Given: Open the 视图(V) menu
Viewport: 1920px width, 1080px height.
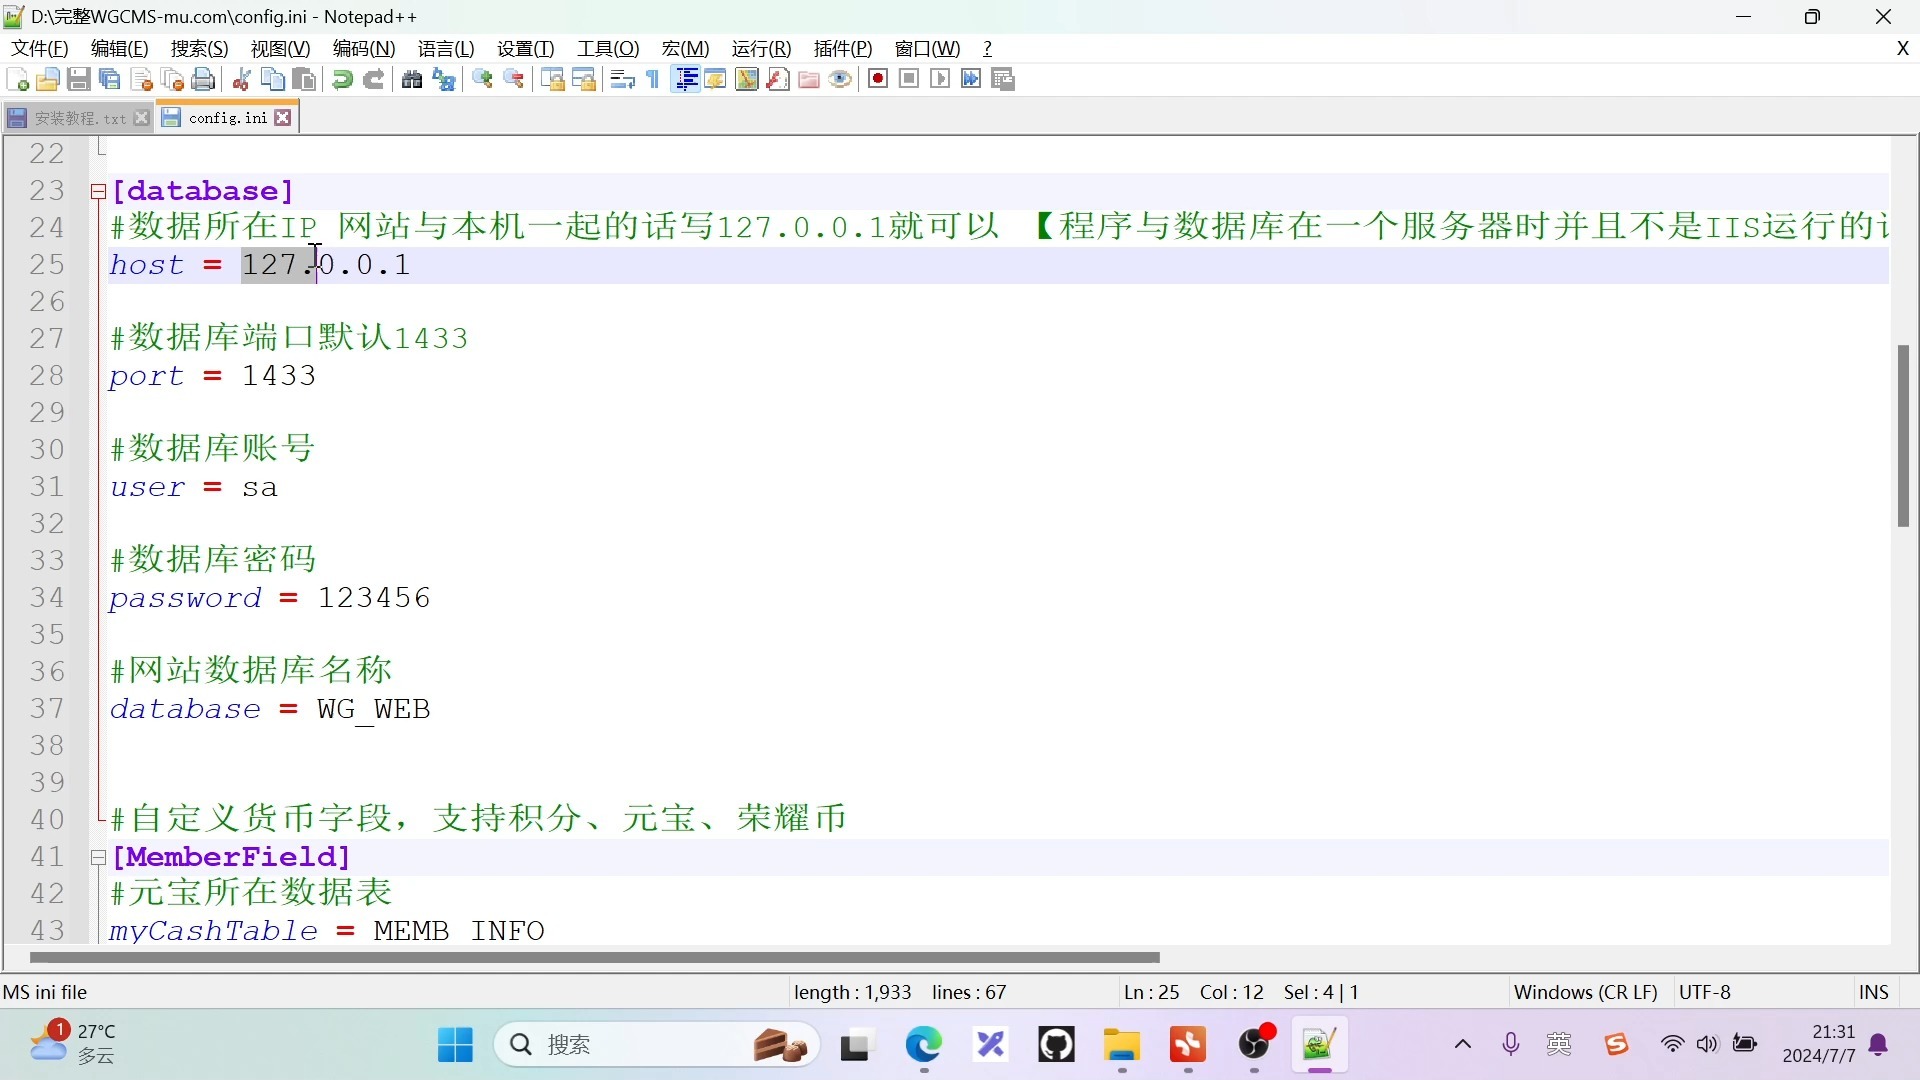Looking at the screenshot, I should (281, 48).
